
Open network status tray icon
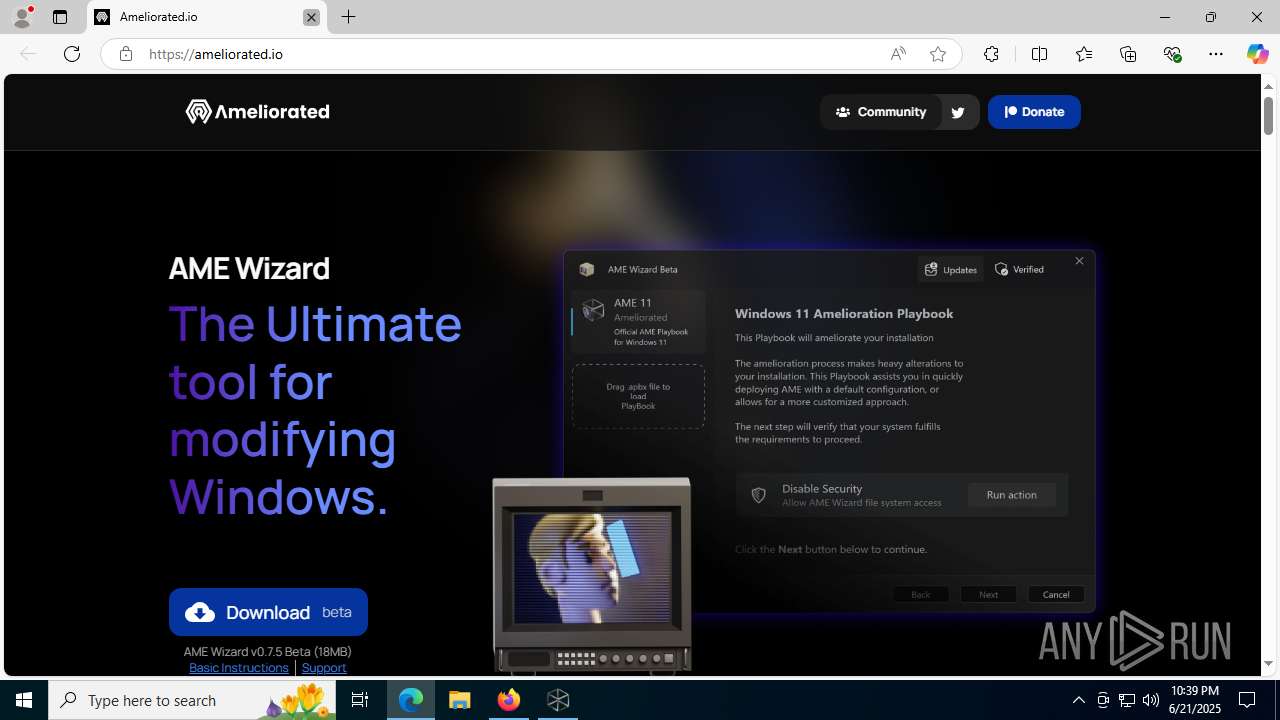(1127, 700)
